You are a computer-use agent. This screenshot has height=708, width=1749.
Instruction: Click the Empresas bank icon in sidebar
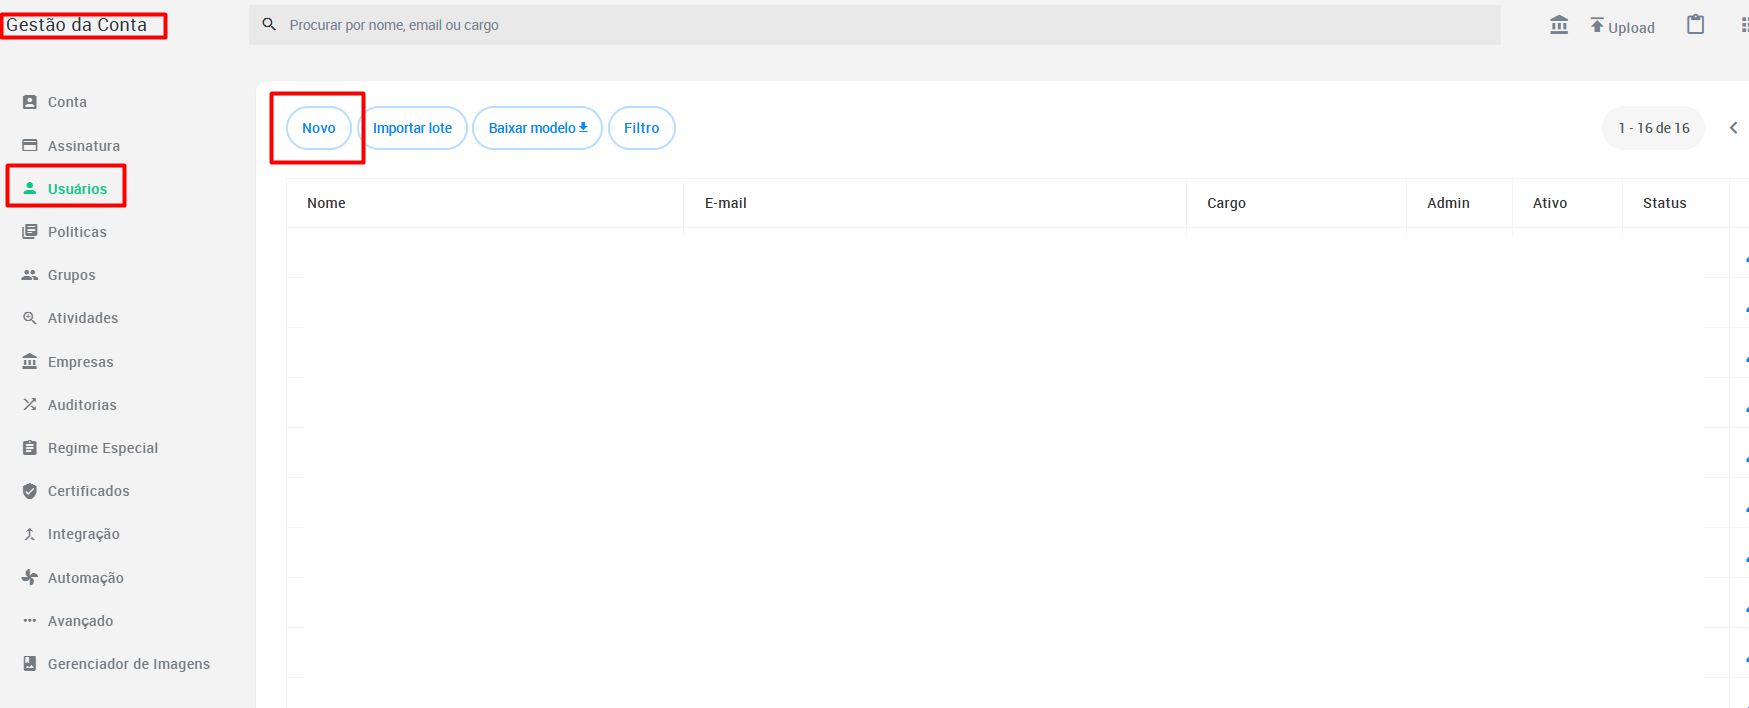[30, 361]
